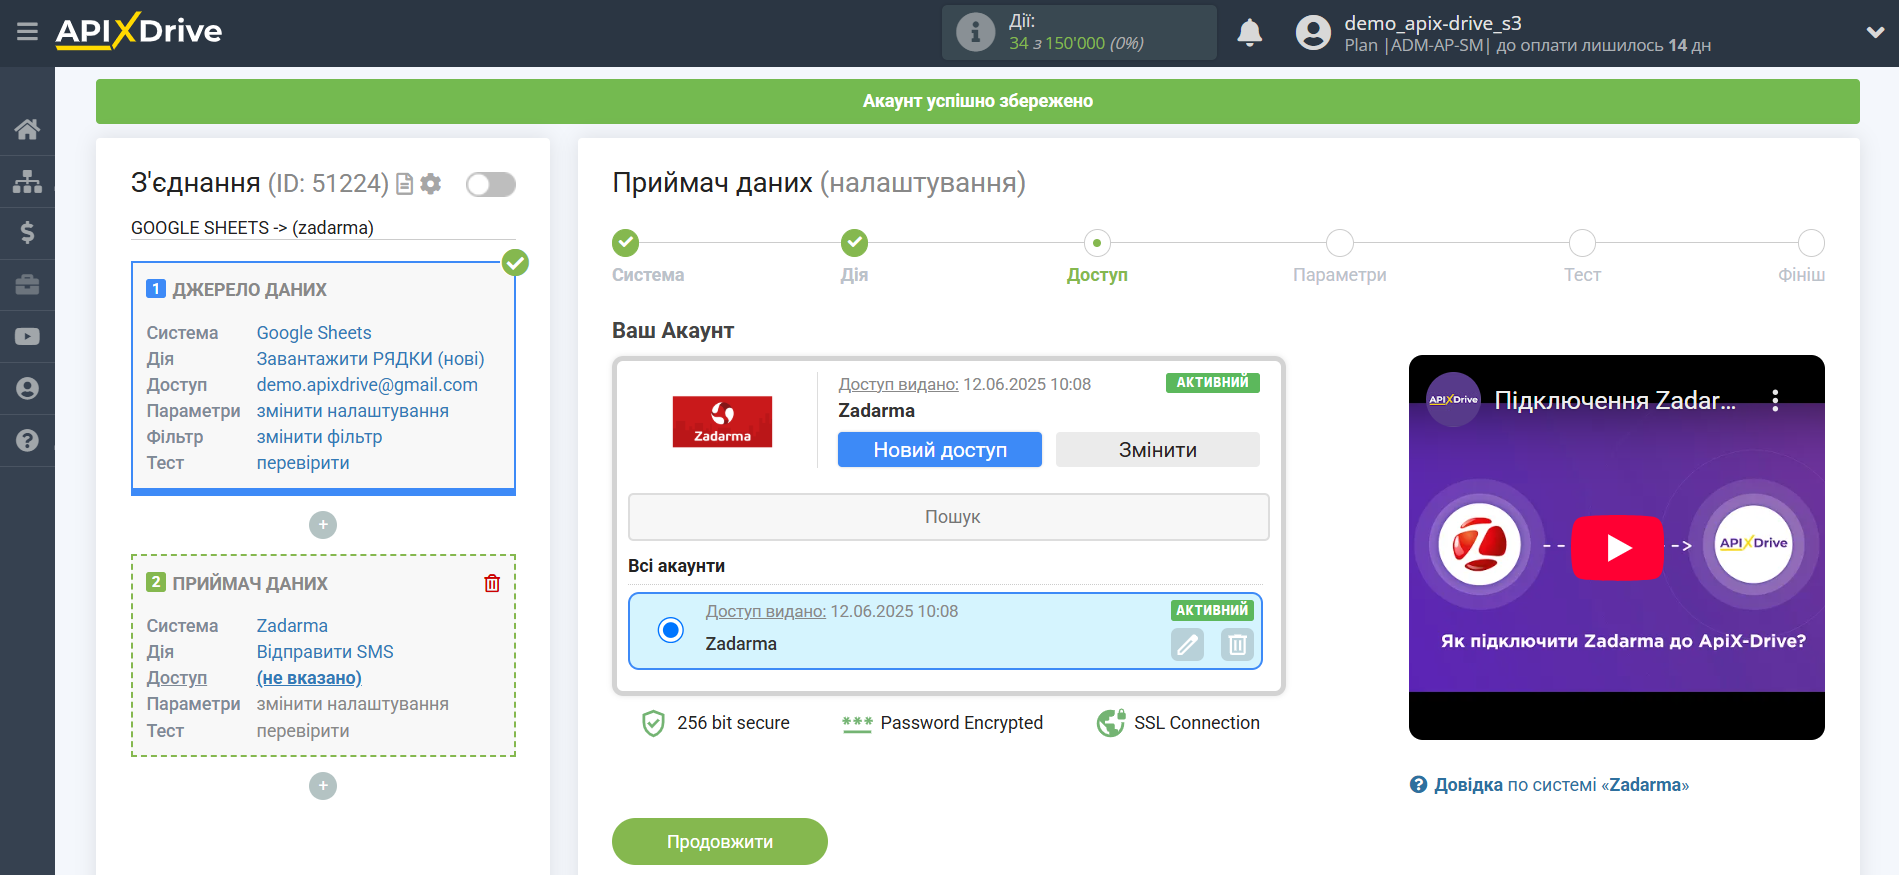
Task: Click the 'Акаунт успішно збережено' notification bar
Action: [x=978, y=101]
